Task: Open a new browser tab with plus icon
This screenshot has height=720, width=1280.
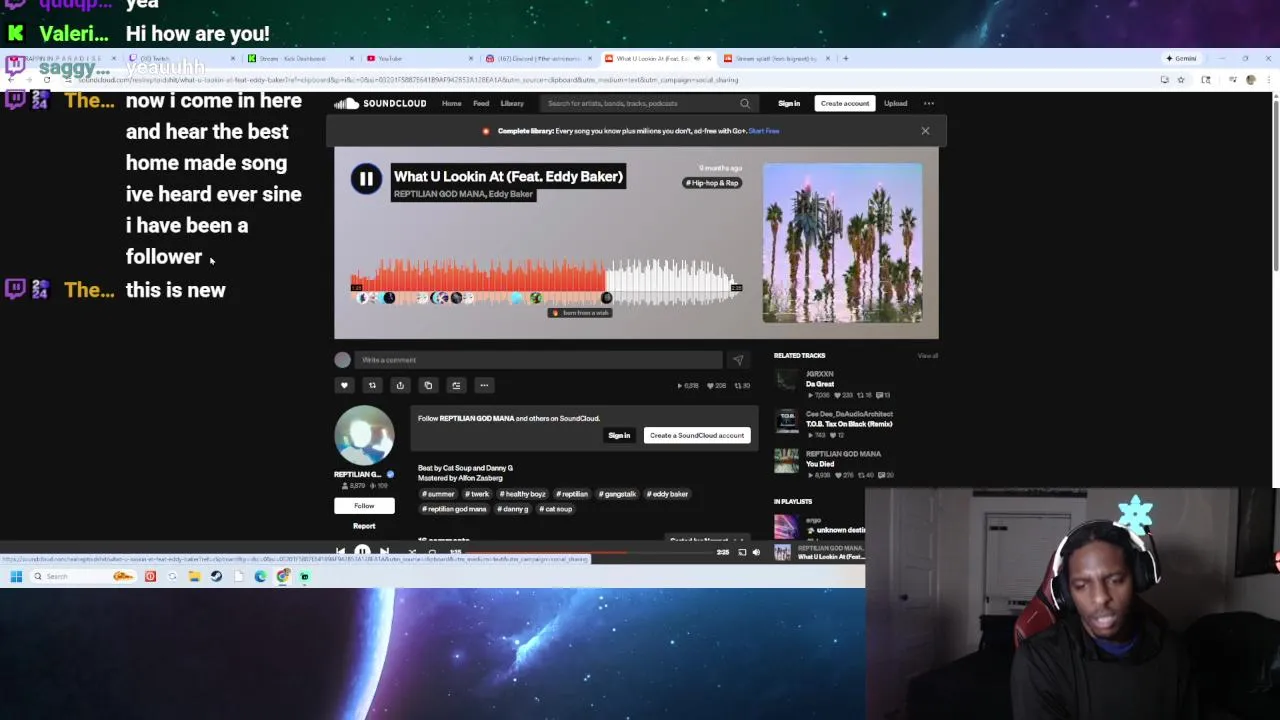Action: [845, 58]
